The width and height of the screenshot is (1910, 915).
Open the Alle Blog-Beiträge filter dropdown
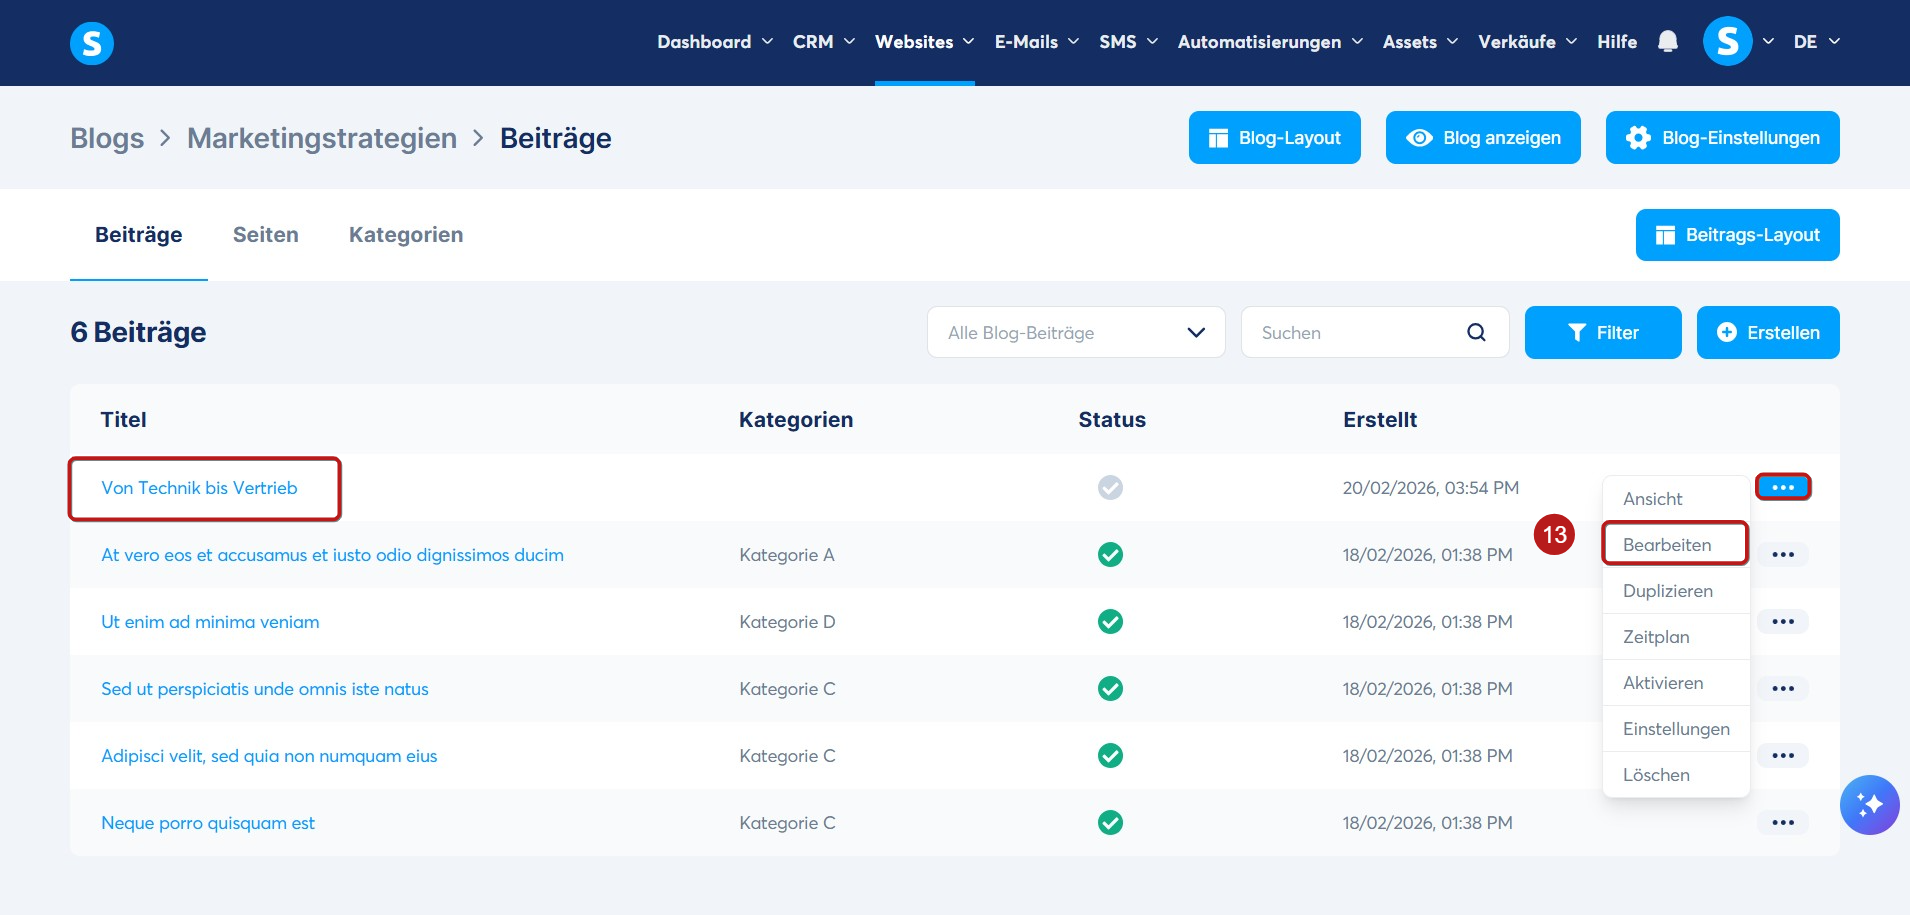pyautogui.click(x=1076, y=333)
